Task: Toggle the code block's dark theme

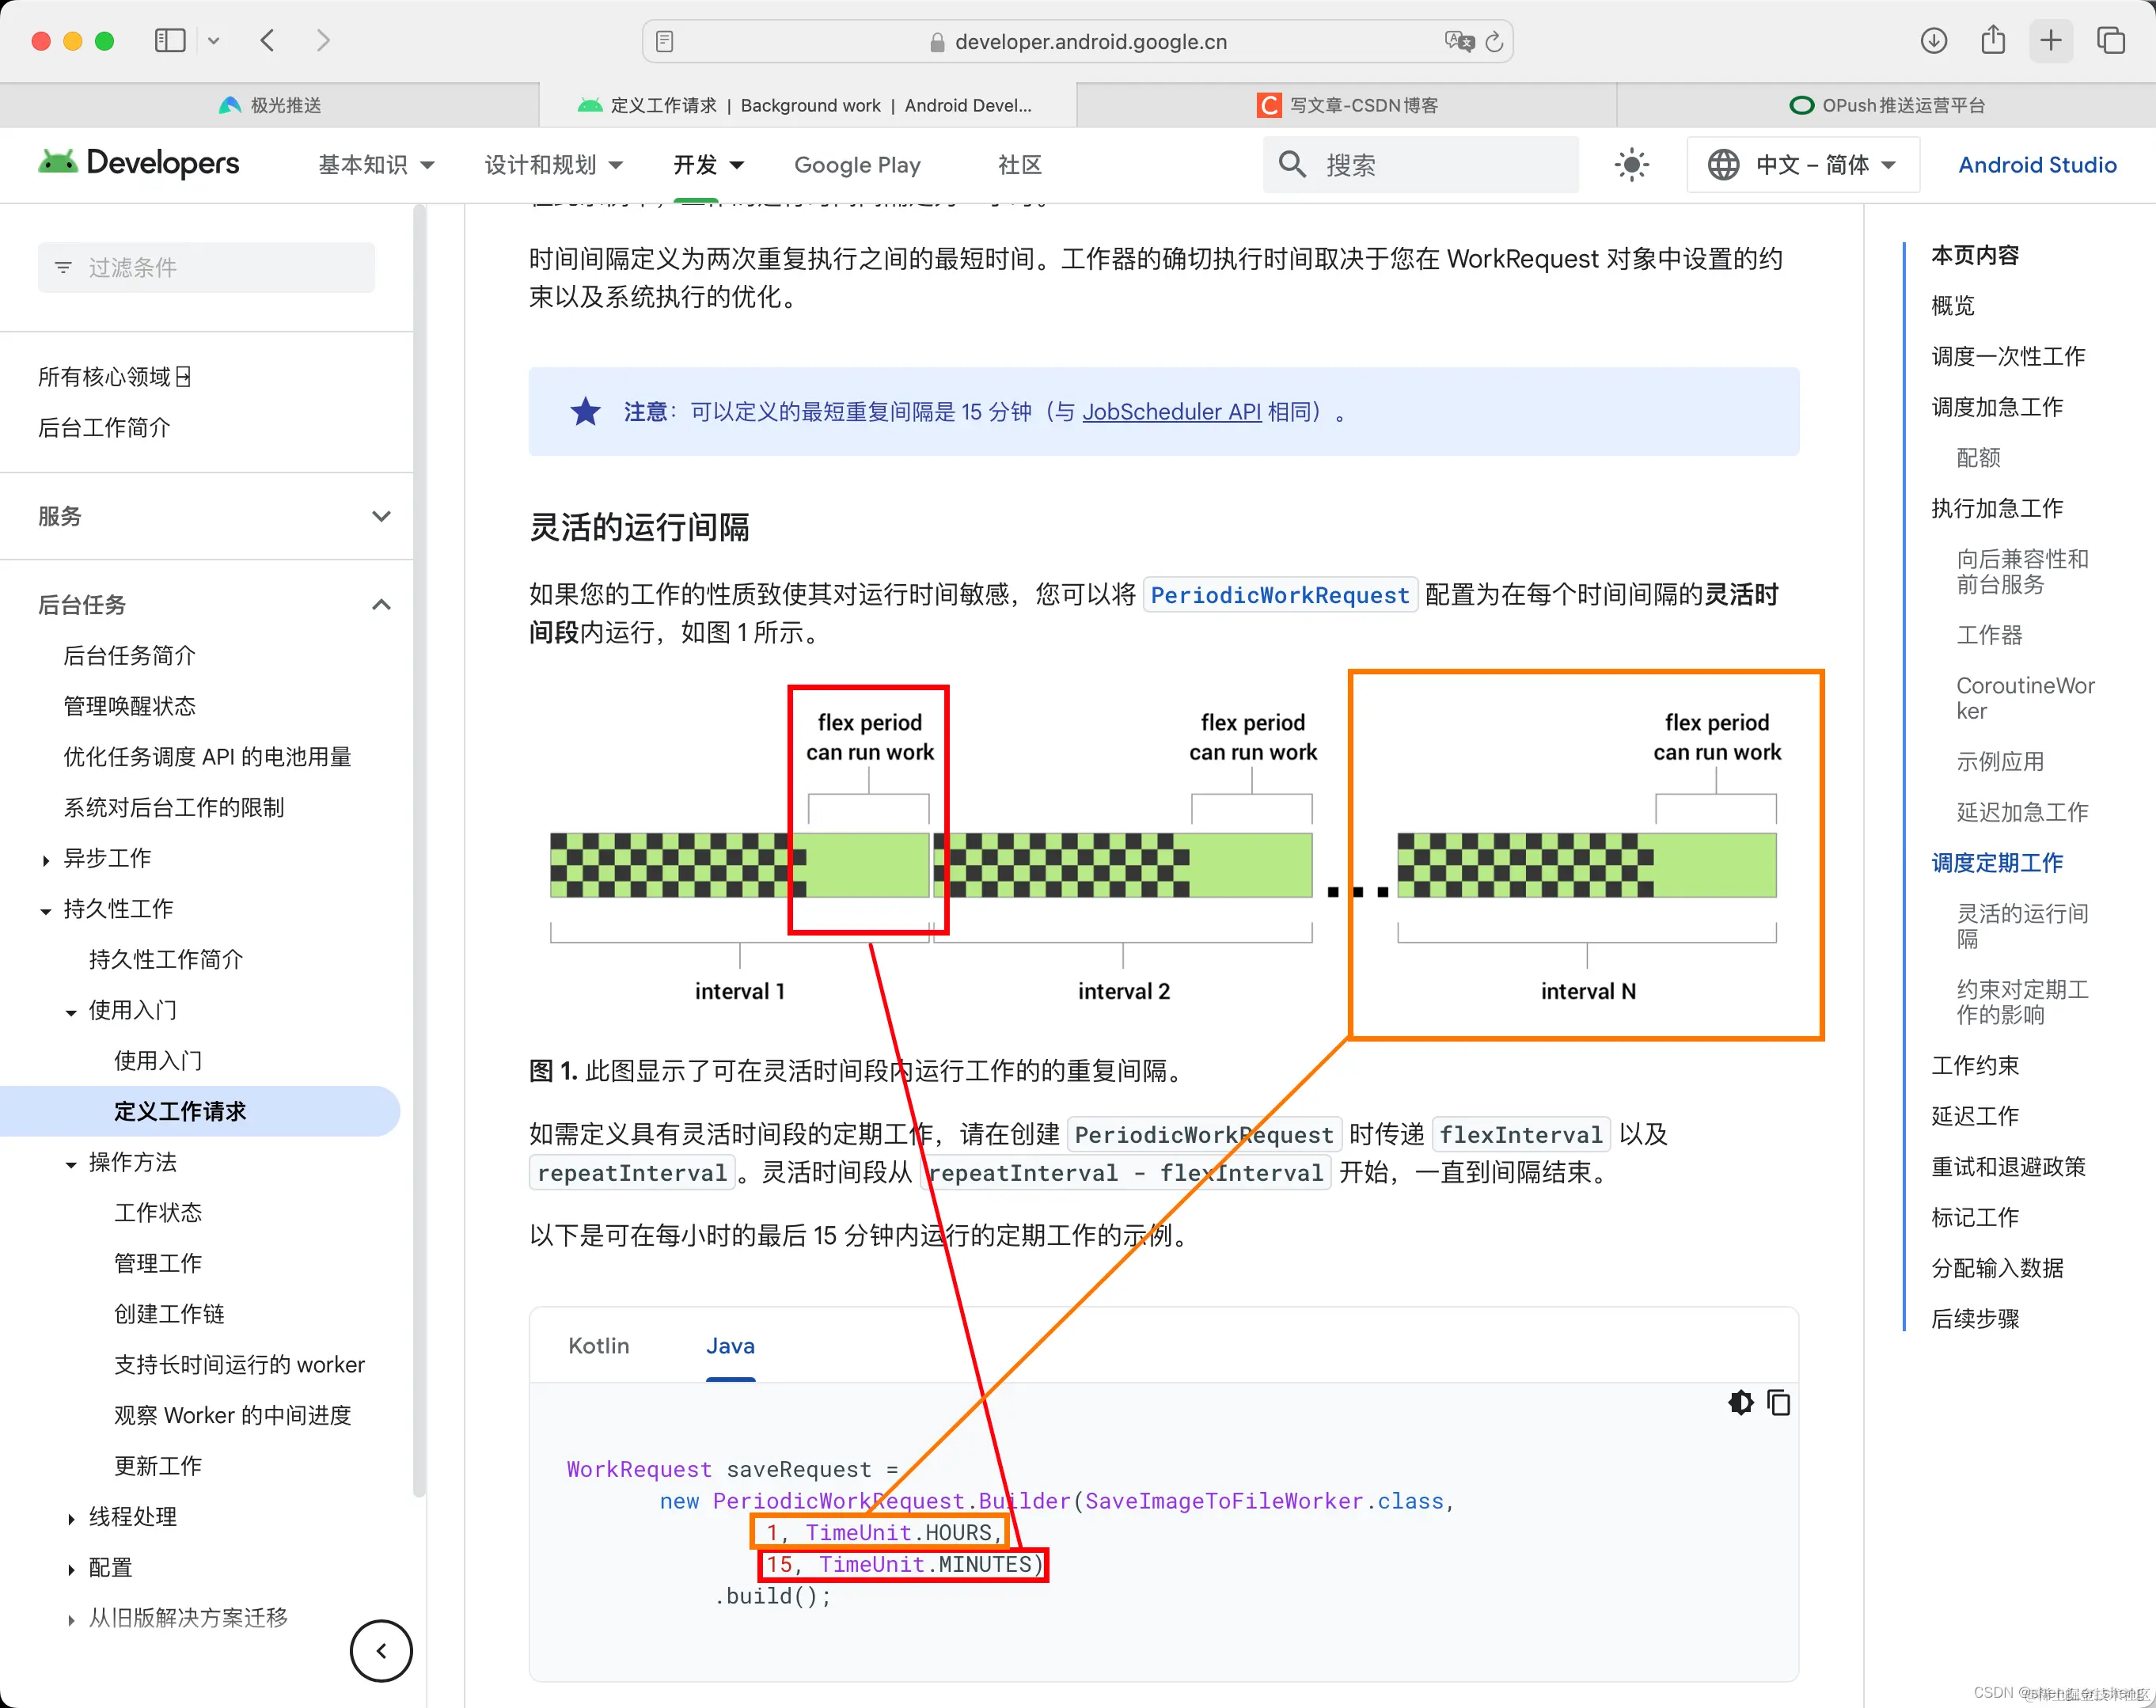Action: (x=1740, y=1403)
